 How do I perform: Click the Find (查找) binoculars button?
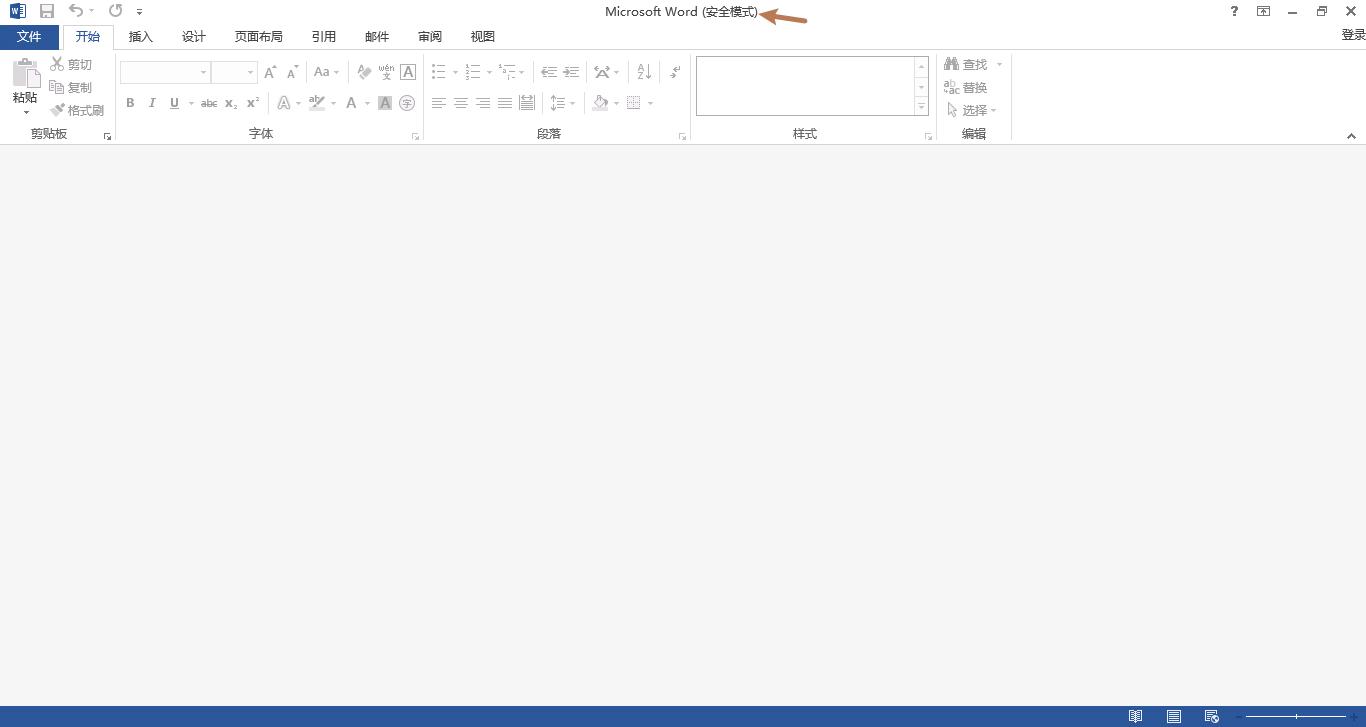point(966,65)
